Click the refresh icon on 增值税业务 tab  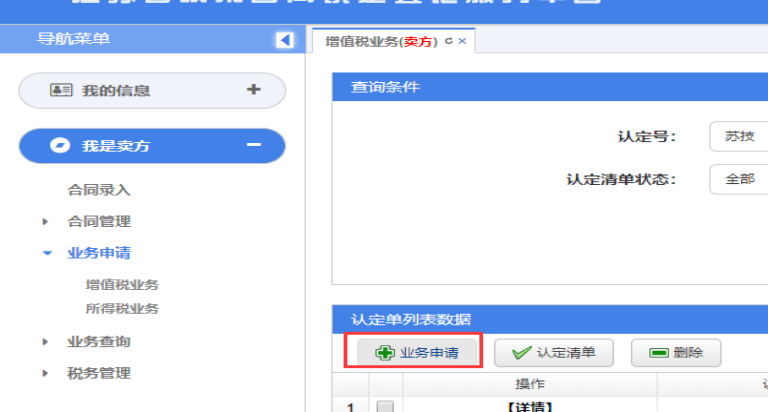(448, 41)
